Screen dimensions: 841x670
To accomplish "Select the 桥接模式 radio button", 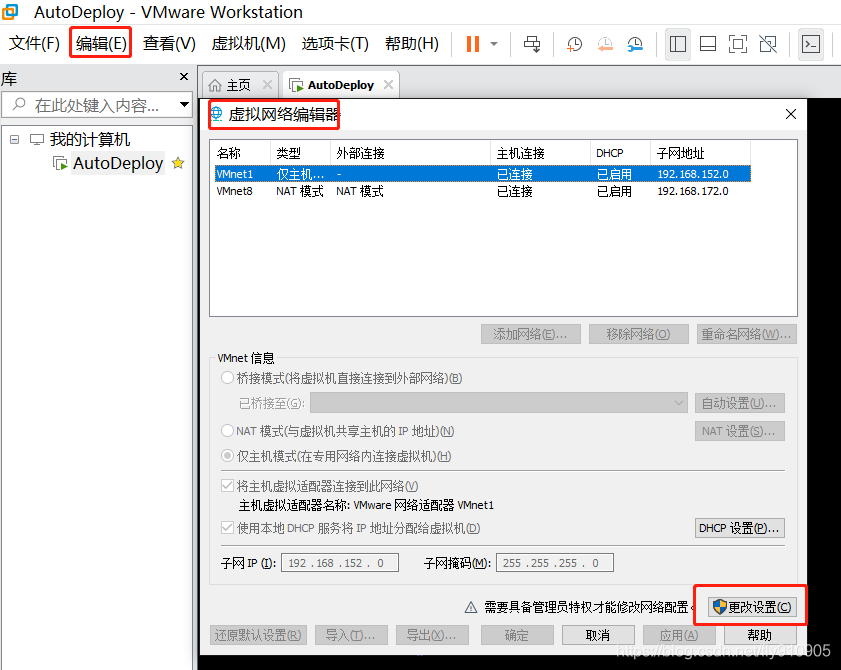I will [227, 378].
